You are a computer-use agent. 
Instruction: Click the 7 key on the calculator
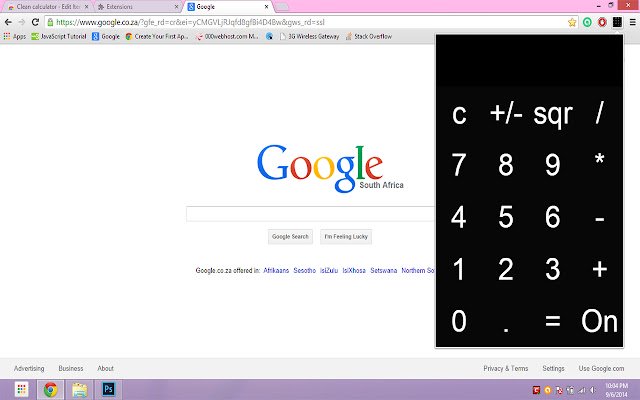point(459,165)
